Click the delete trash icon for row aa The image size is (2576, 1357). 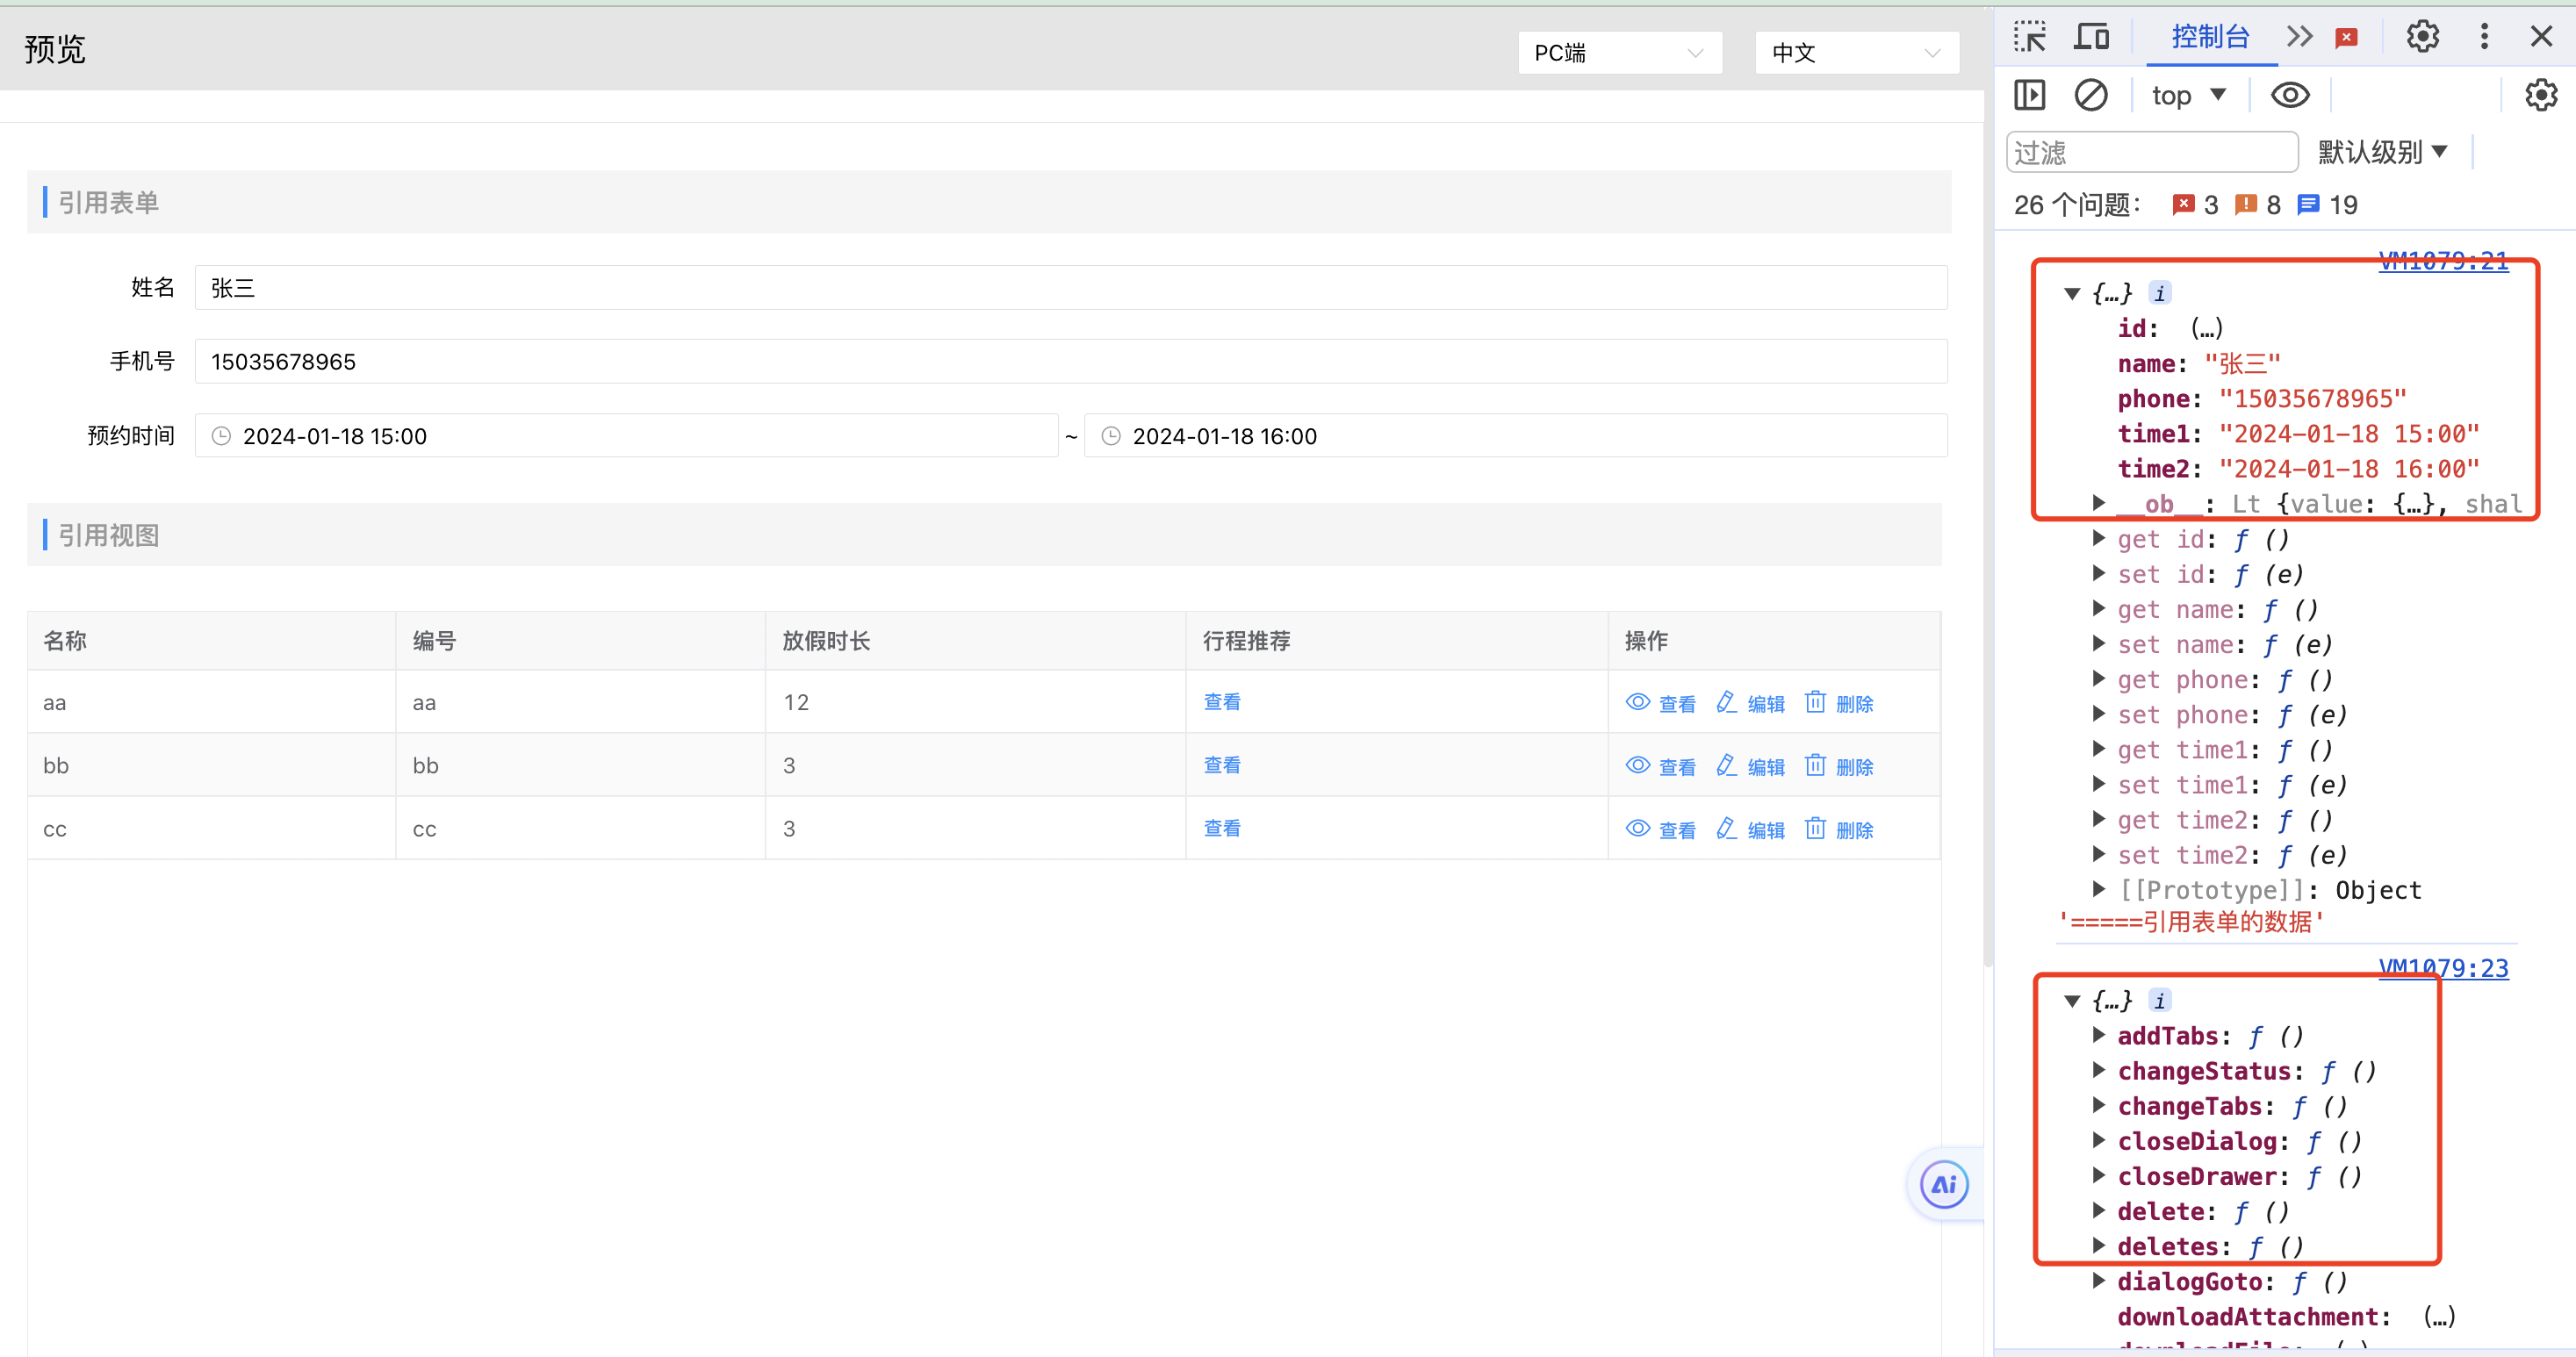pos(1815,702)
